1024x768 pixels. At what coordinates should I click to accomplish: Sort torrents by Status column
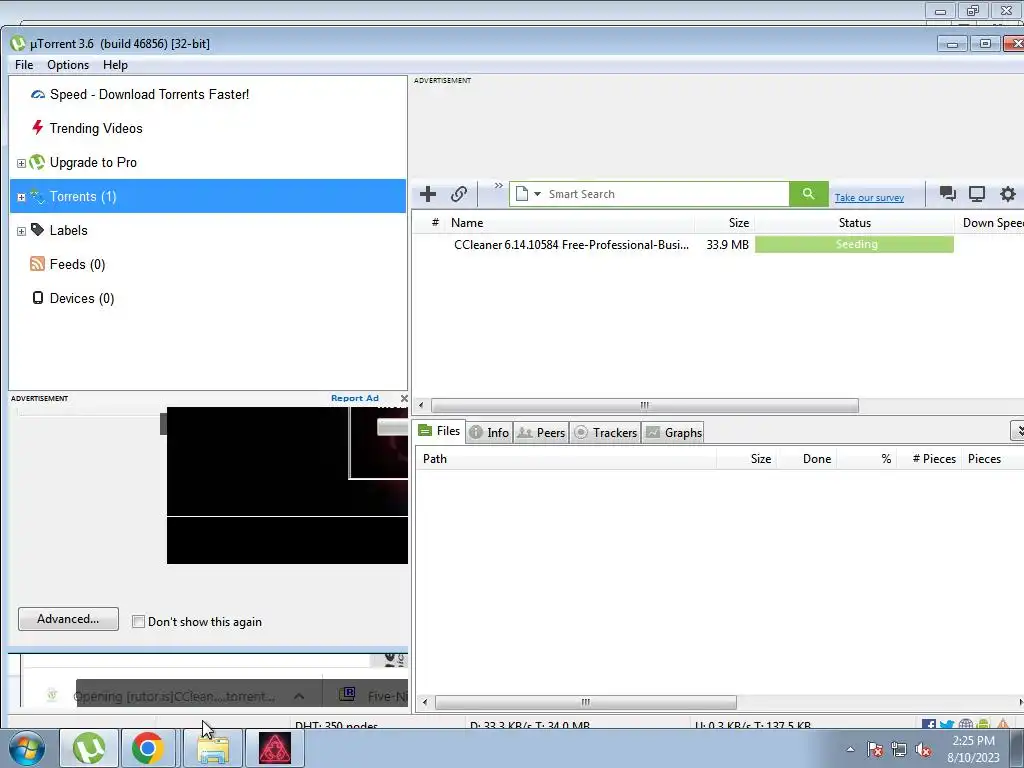click(855, 223)
